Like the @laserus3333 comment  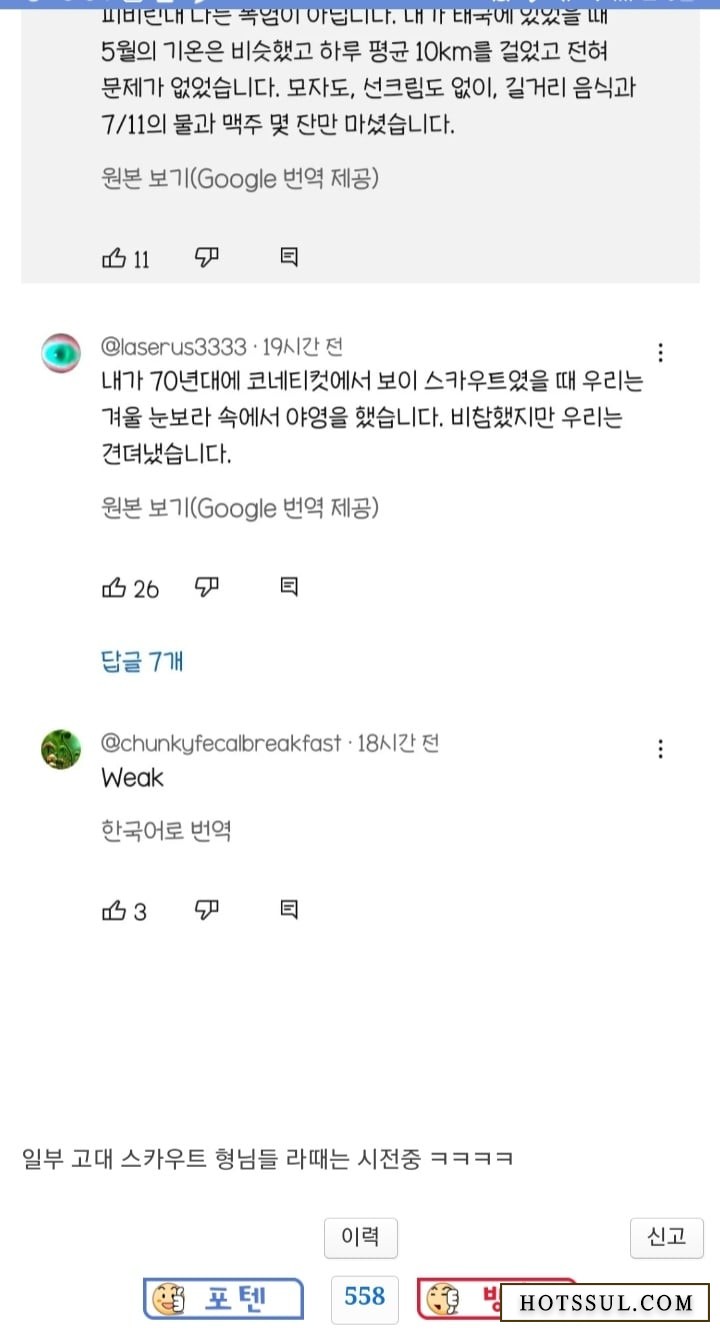coord(114,588)
